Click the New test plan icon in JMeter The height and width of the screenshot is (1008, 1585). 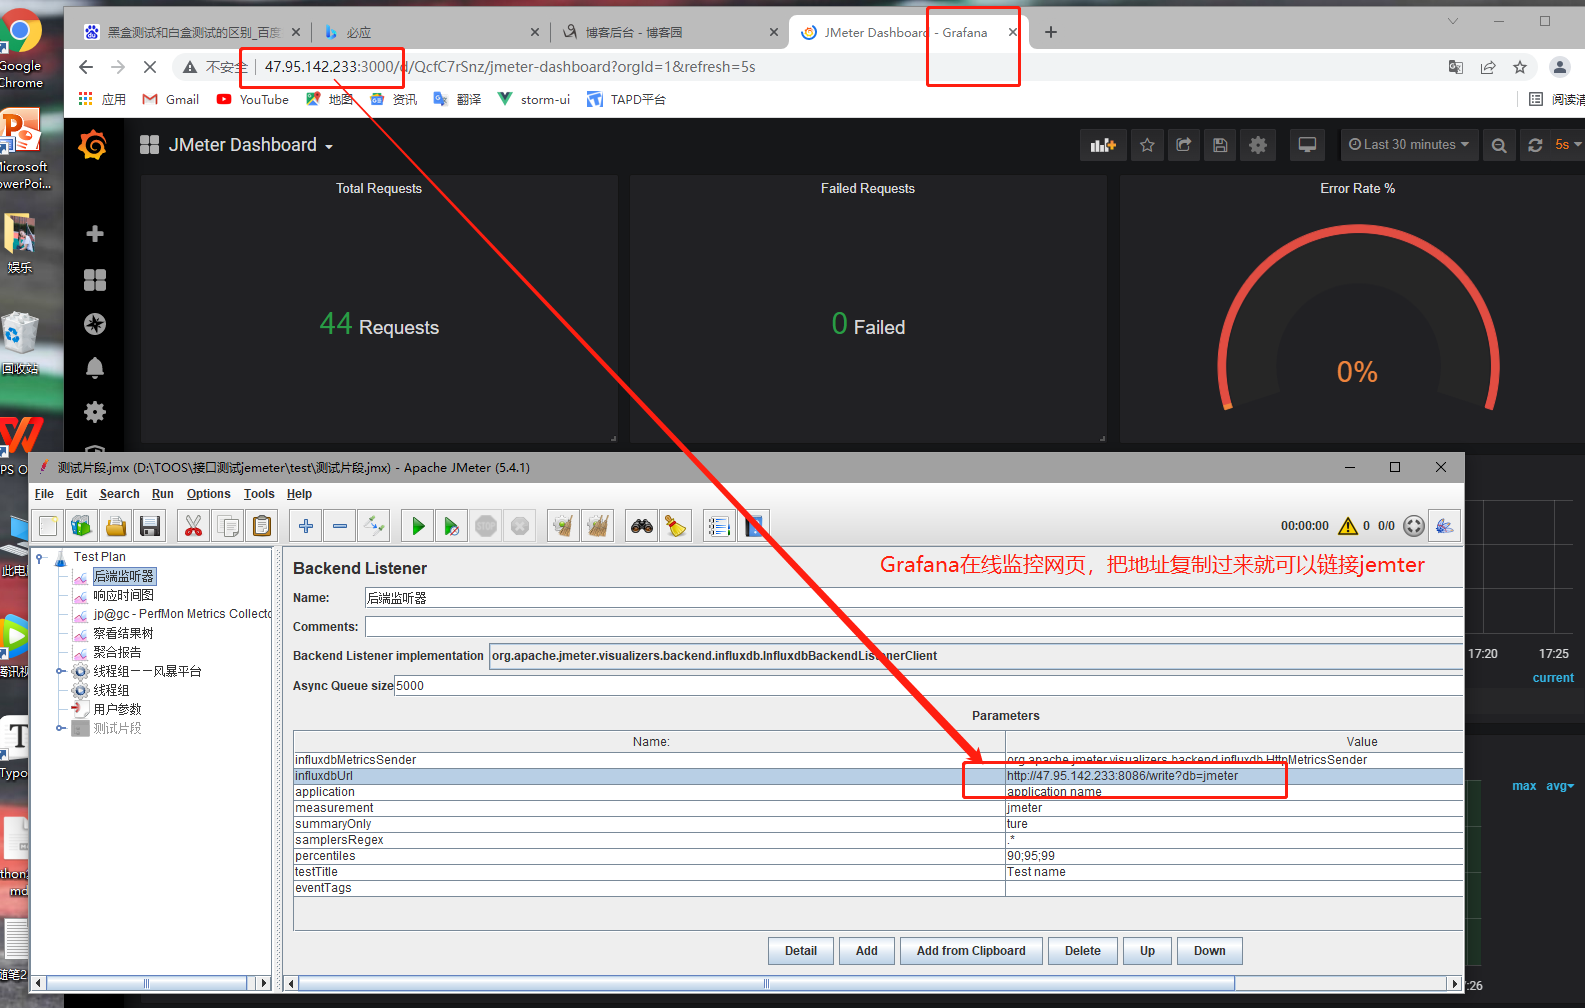tap(48, 526)
